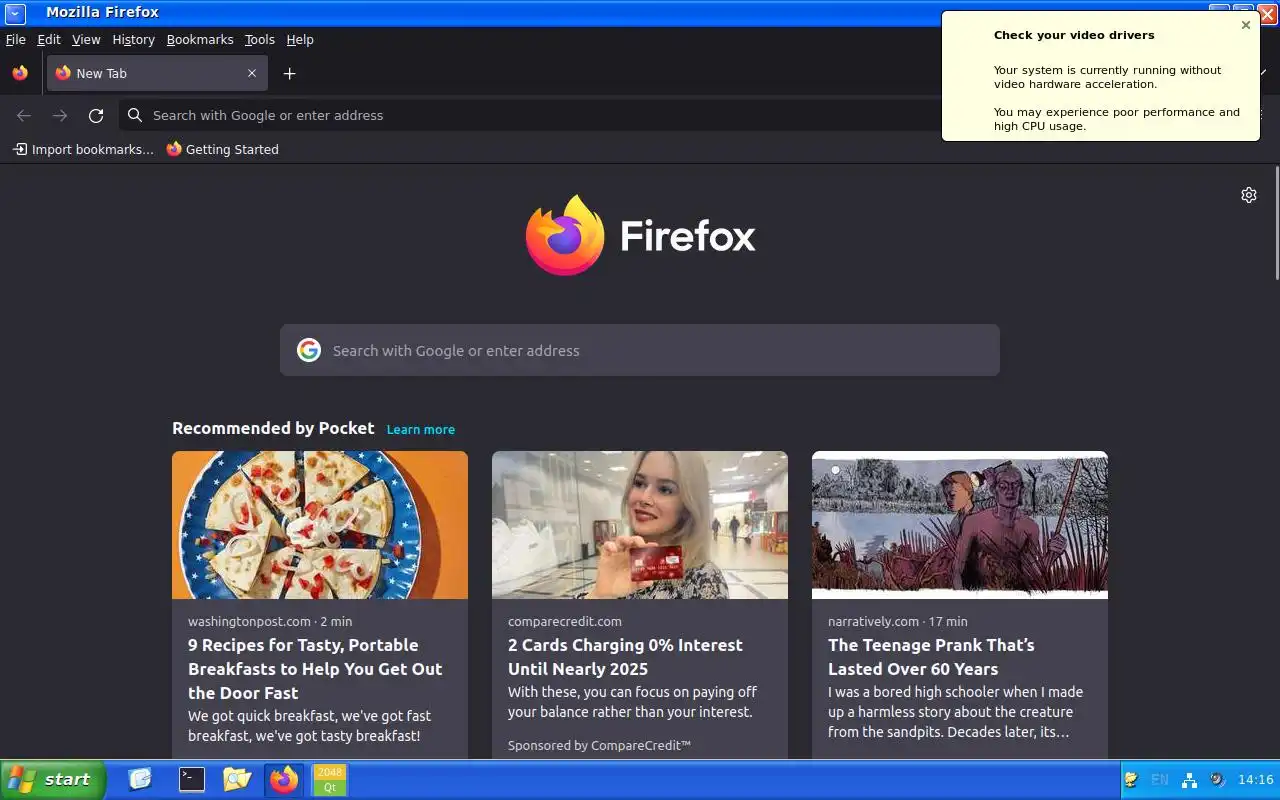Go forward one page

click(x=60, y=115)
